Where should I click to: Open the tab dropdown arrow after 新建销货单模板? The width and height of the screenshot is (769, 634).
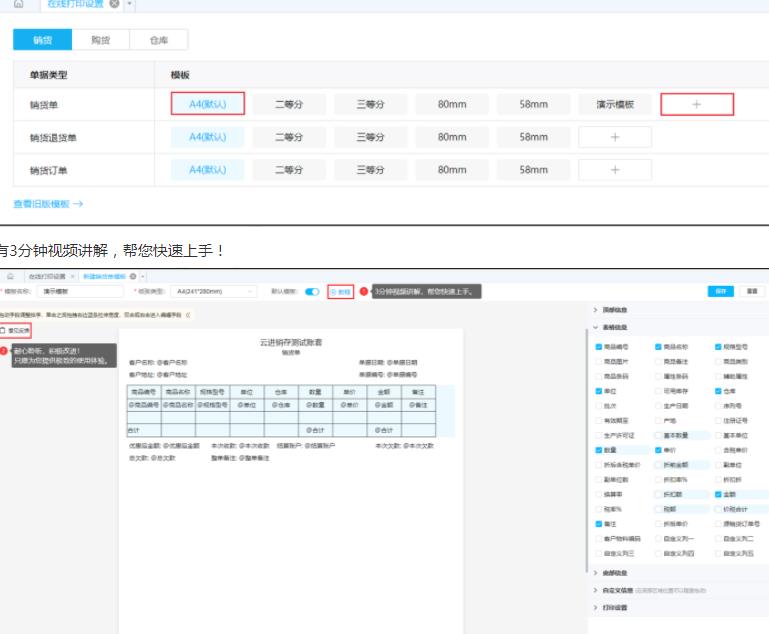click(x=143, y=277)
